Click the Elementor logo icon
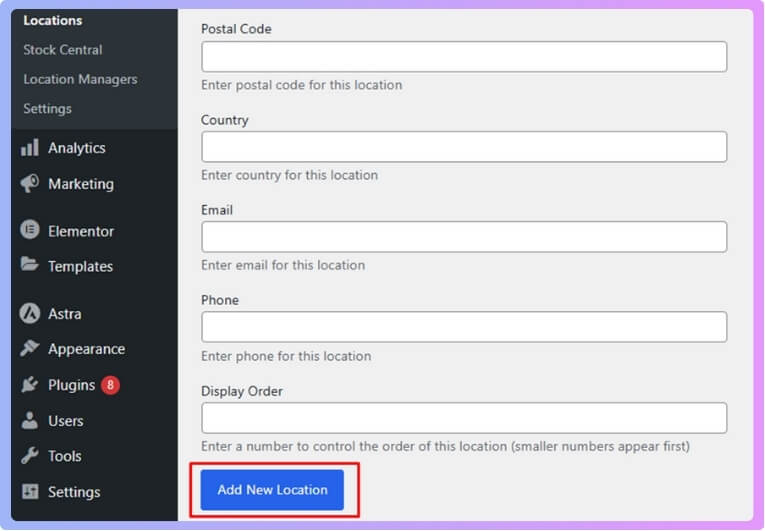765x531 pixels. click(x=30, y=230)
